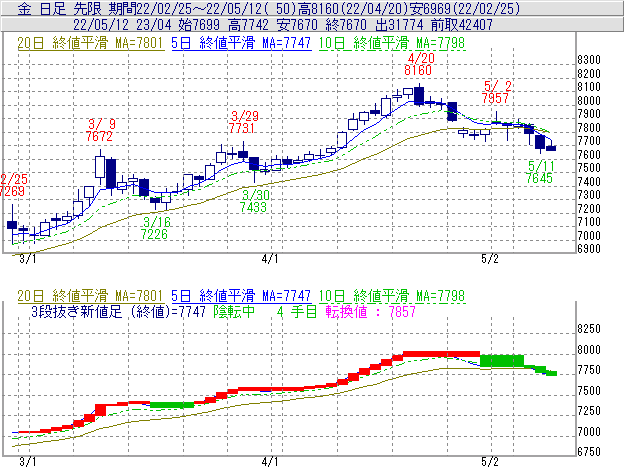
Task: Click the tall dark candlestick right after the 3/9 peak
Action: click(111, 174)
